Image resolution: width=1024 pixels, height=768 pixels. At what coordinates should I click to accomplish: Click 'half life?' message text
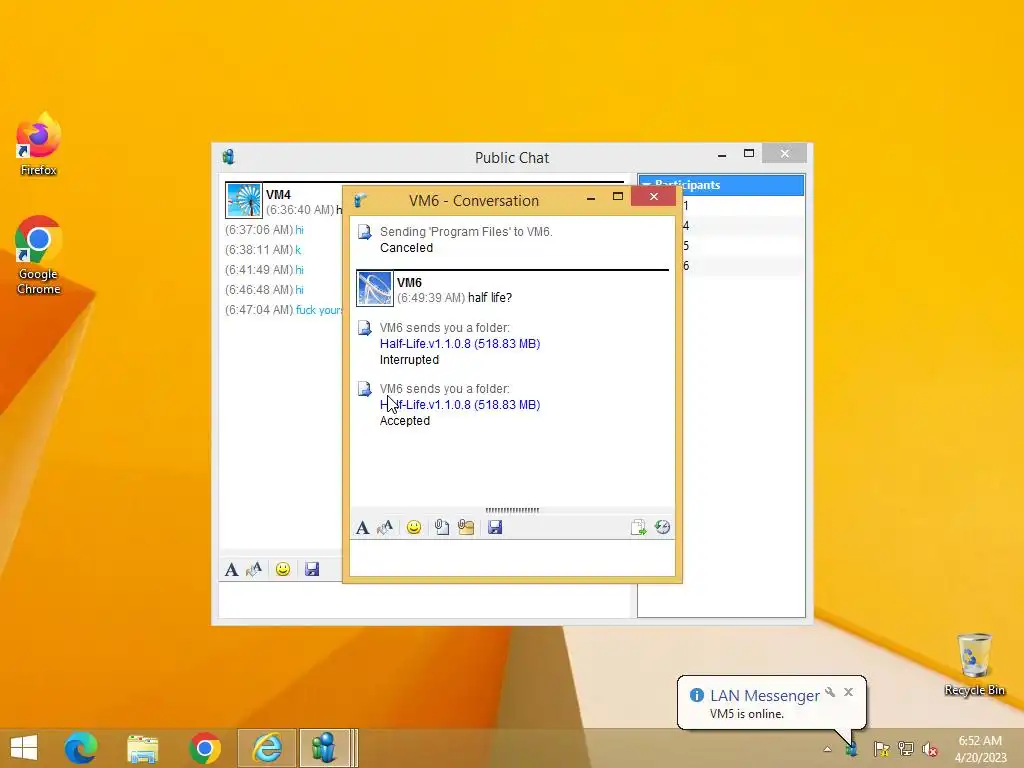pos(490,298)
